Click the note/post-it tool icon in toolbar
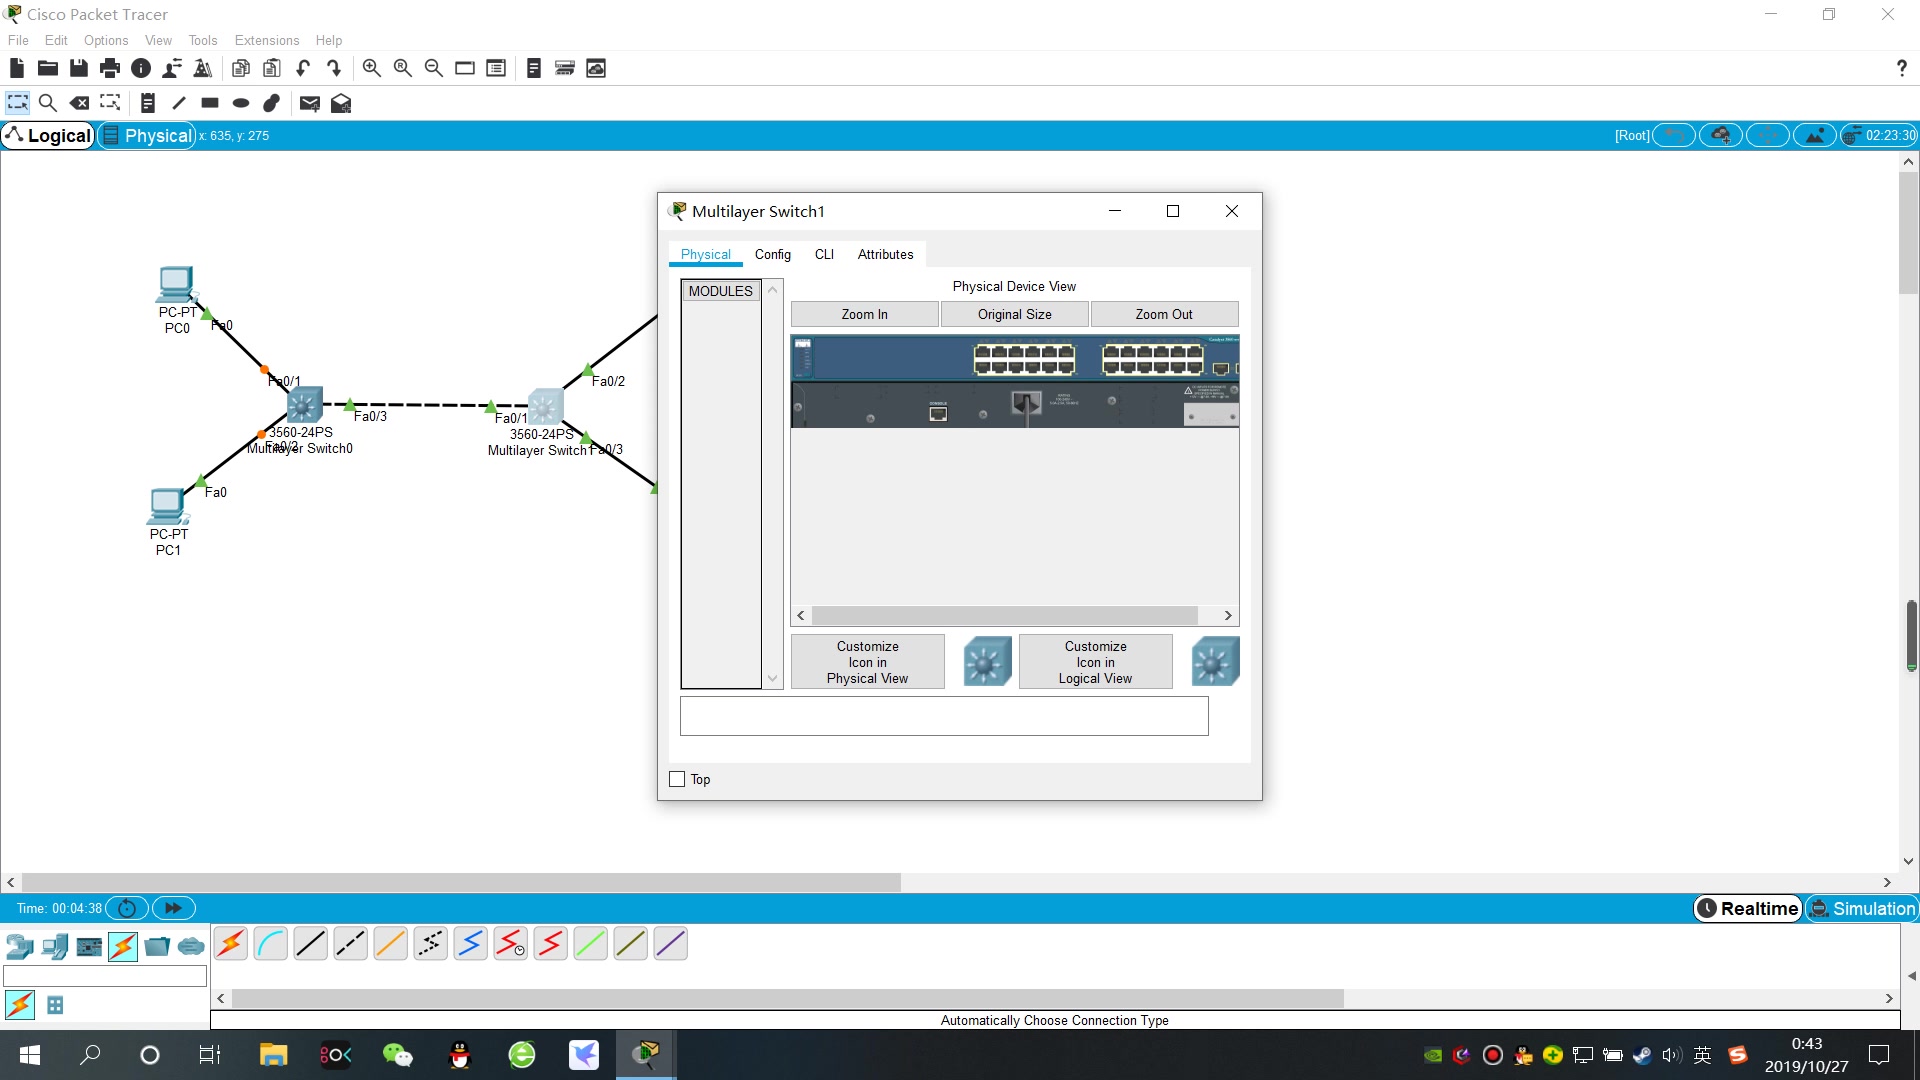1920x1080 pixels. (x=148, y=103)
